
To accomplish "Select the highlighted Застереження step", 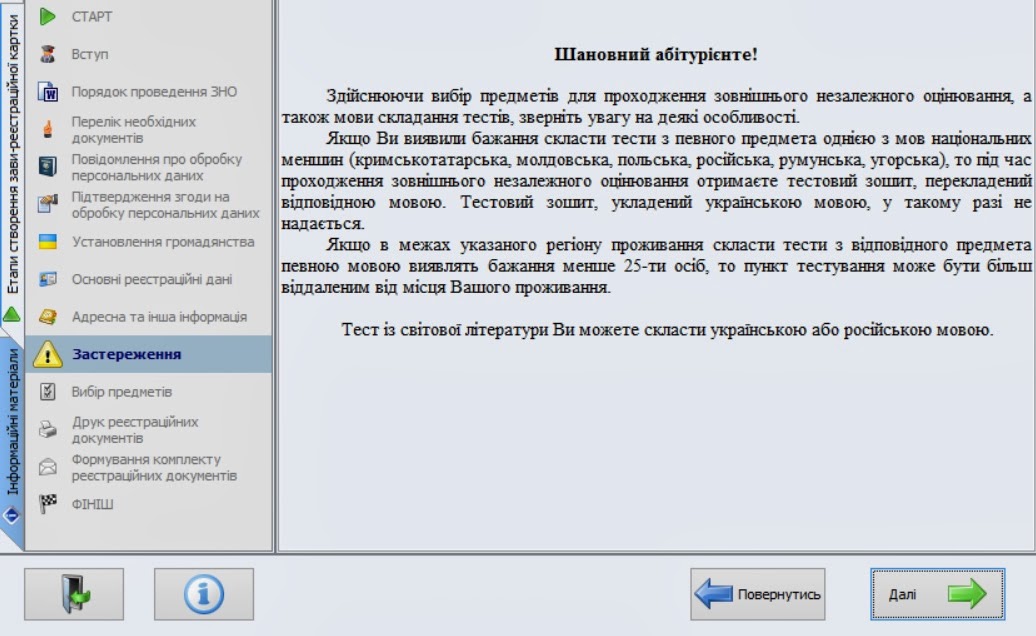I will [x=149, y=354].
